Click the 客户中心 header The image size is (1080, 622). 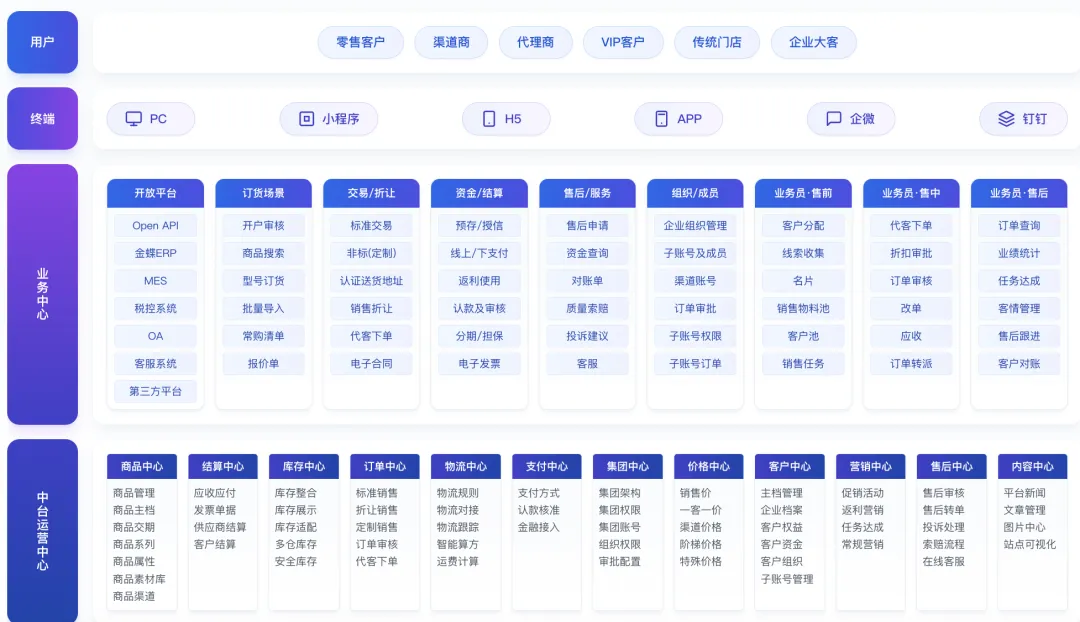(x=790, y=466)
